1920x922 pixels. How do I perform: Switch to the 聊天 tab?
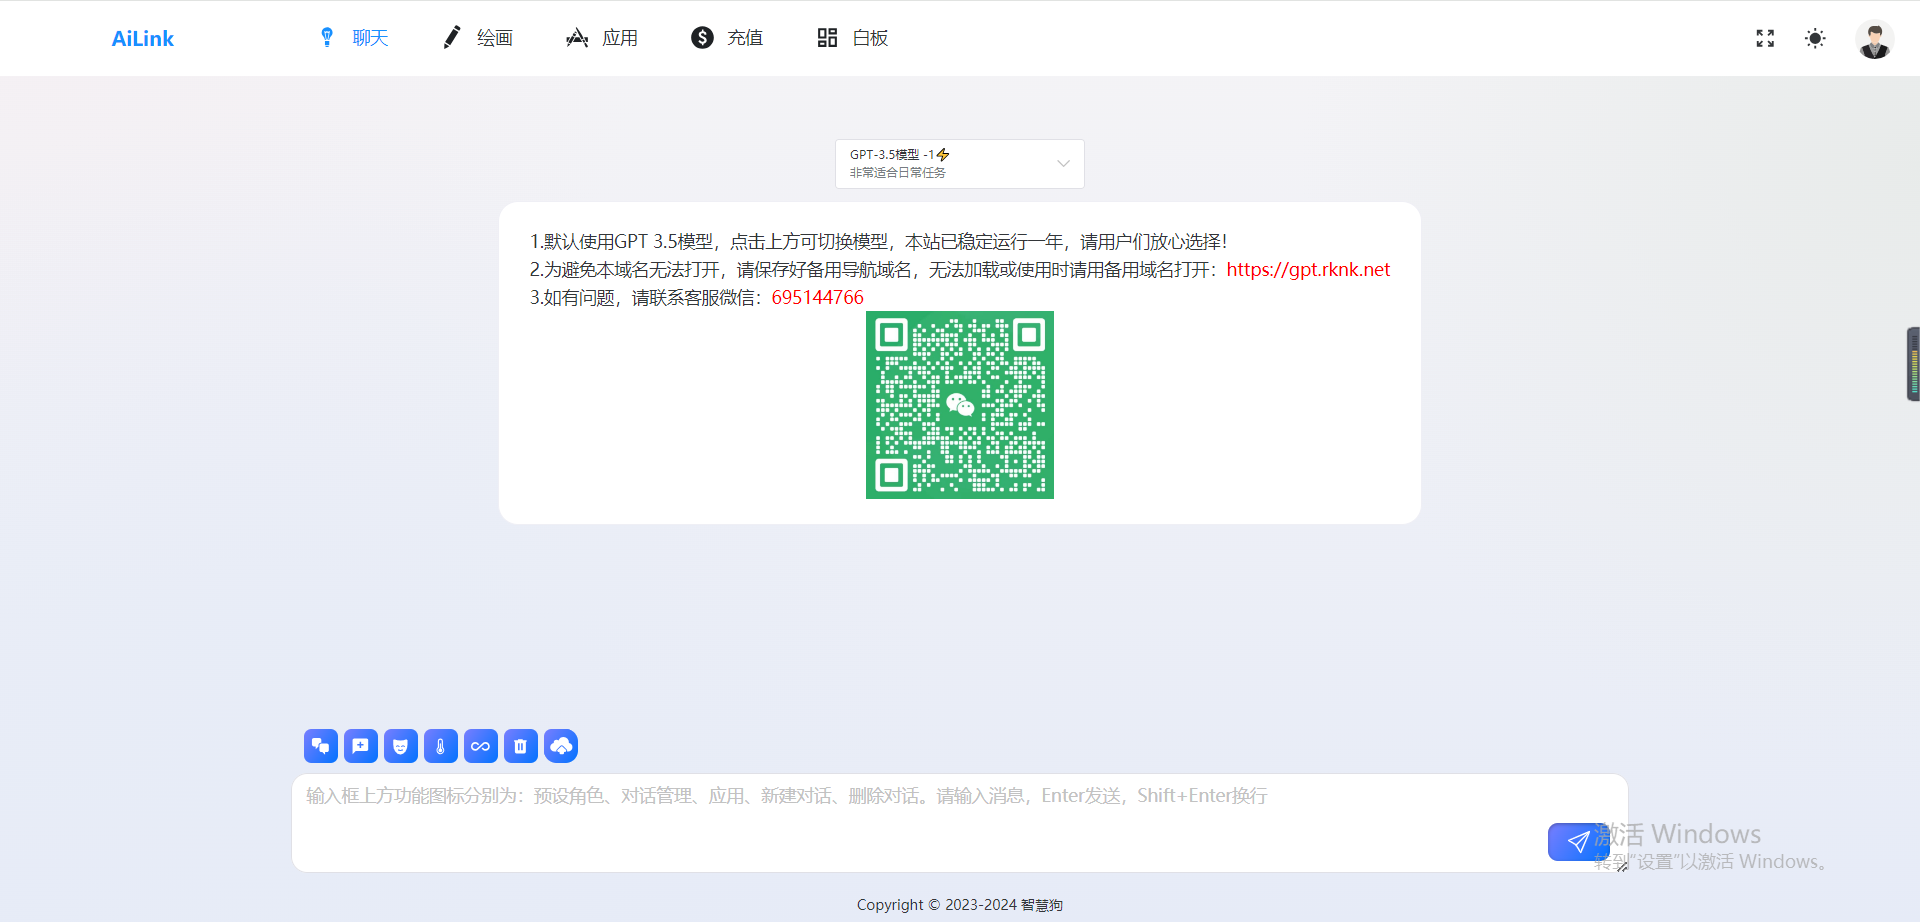(354, 38)
